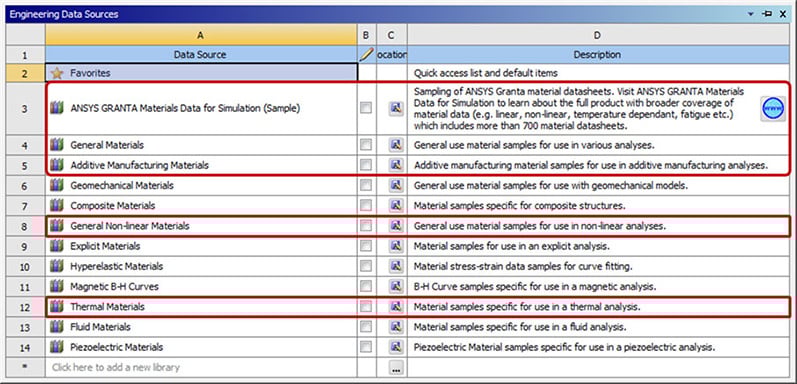This screenshot has width=797, height=384.
Task: Select the Favorites data source row
Action: [x=201, y=73]
